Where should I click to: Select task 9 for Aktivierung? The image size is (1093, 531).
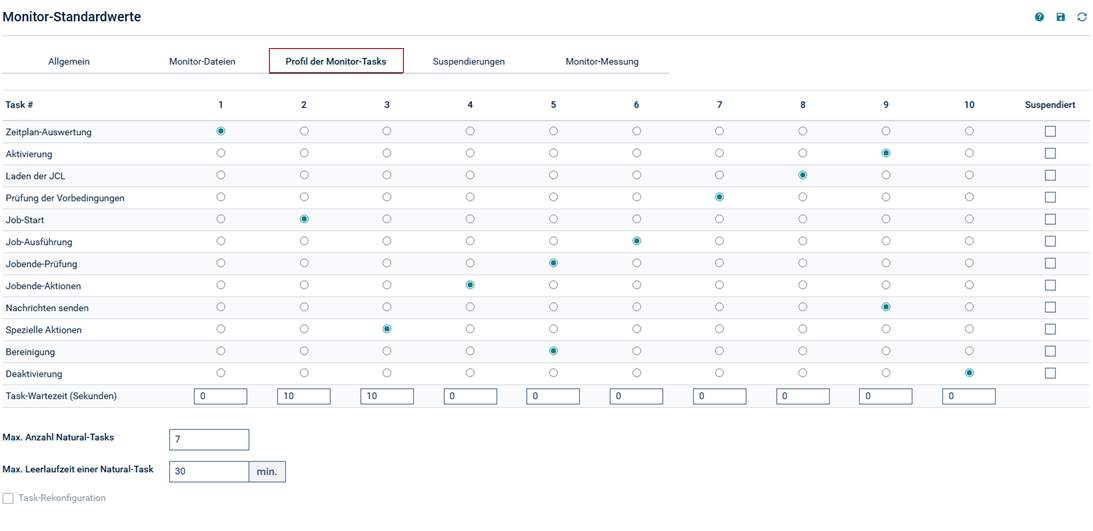tap(885, 153)
